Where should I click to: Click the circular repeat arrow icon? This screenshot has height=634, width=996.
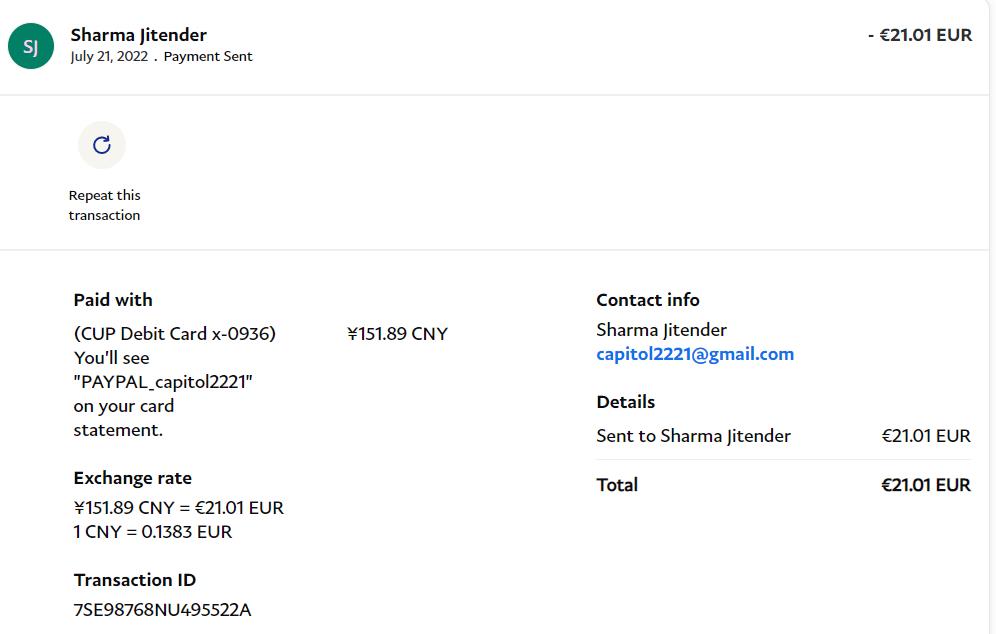102,146
